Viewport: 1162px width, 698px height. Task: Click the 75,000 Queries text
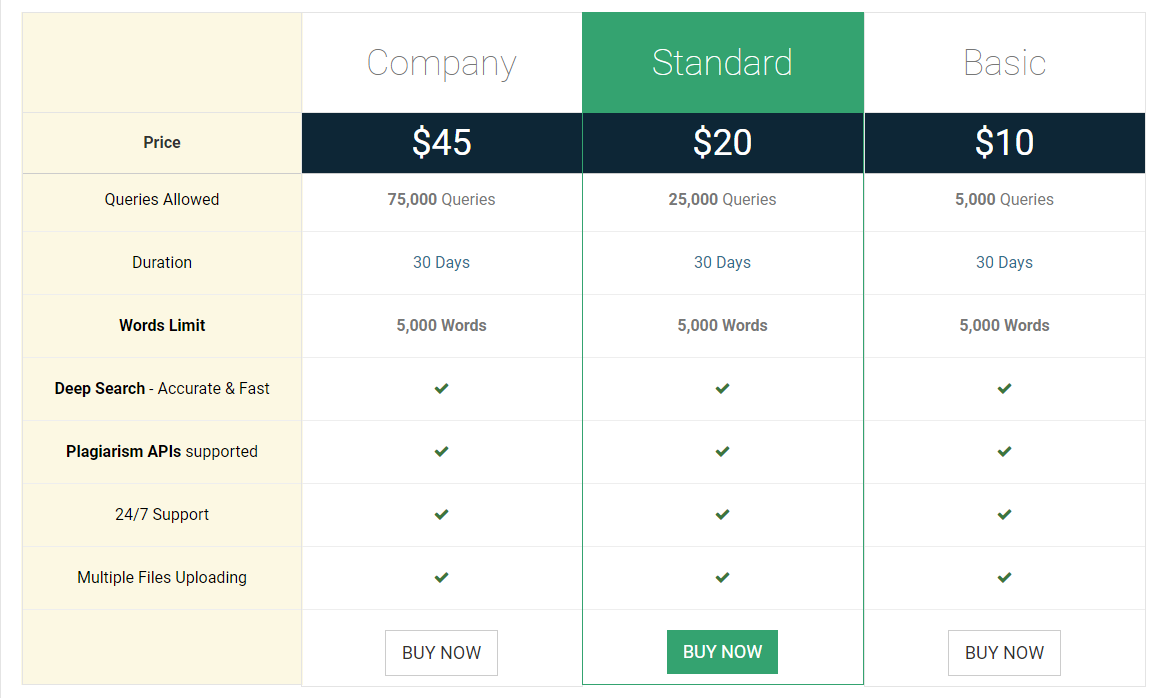(442, 199)
